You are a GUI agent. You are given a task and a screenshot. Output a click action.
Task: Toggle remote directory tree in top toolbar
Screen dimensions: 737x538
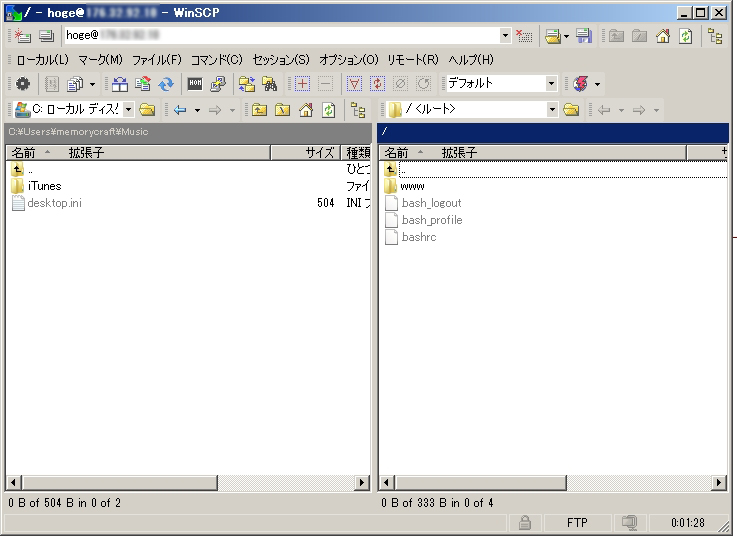715,36
